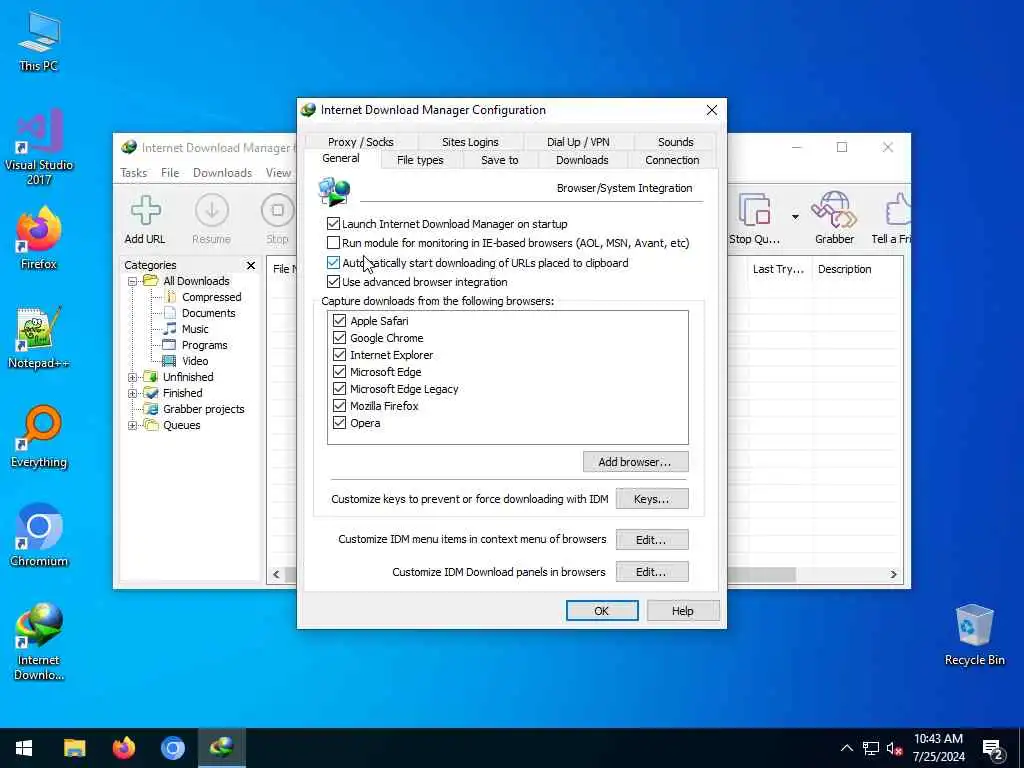Switch to the Sounds tab
1024x768 pixels.
[675, 142]
